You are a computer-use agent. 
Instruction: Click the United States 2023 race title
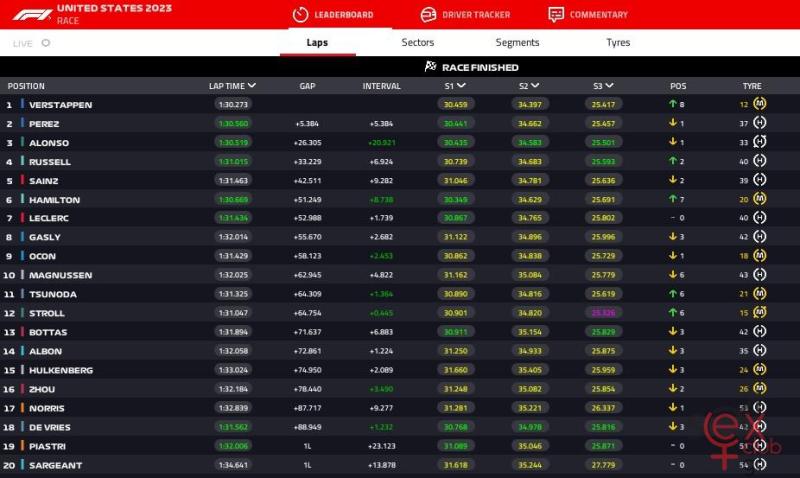pyautogui.click(x=114, y=8)
